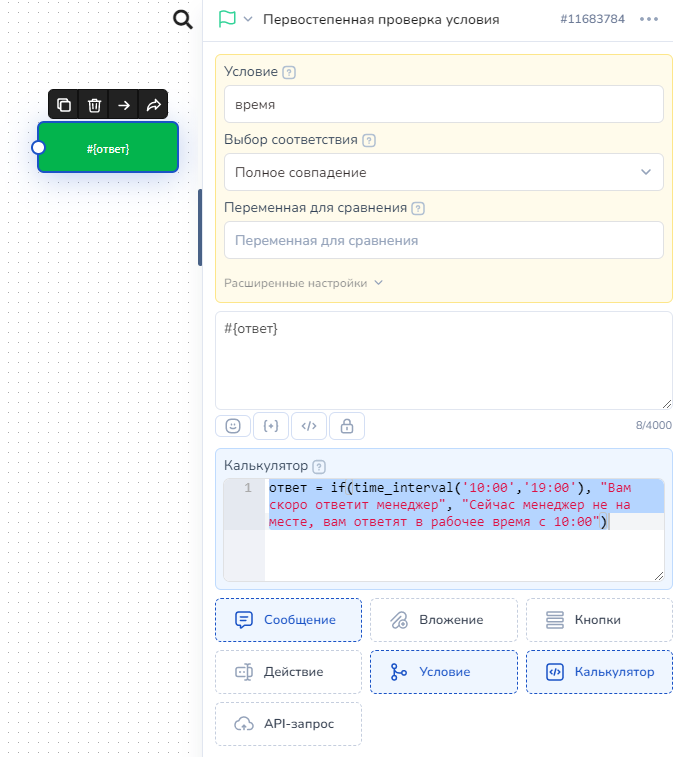Add an API-запрос block
This screenshot has height=757, width=685.
288,724
